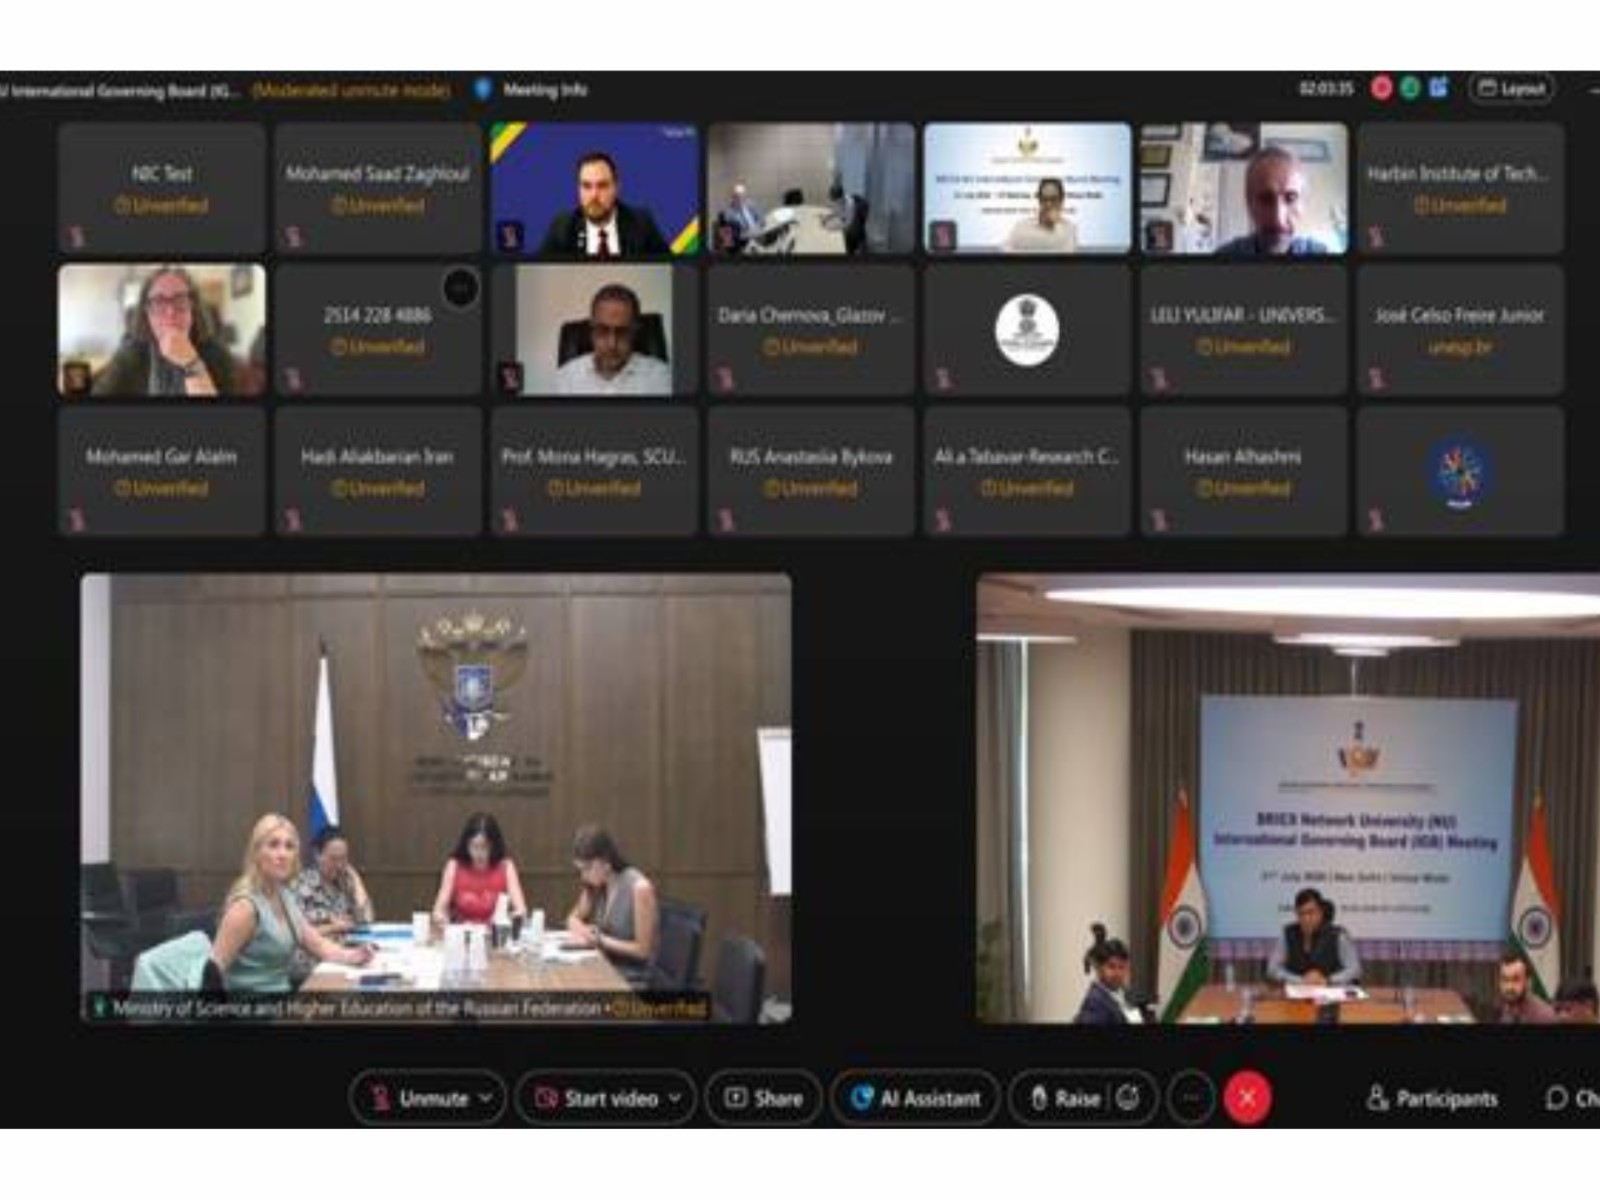Click the muted mic icon on Harbin Institute tile
This screenshot has height=1200, width=1600.
coord(1376,237)
